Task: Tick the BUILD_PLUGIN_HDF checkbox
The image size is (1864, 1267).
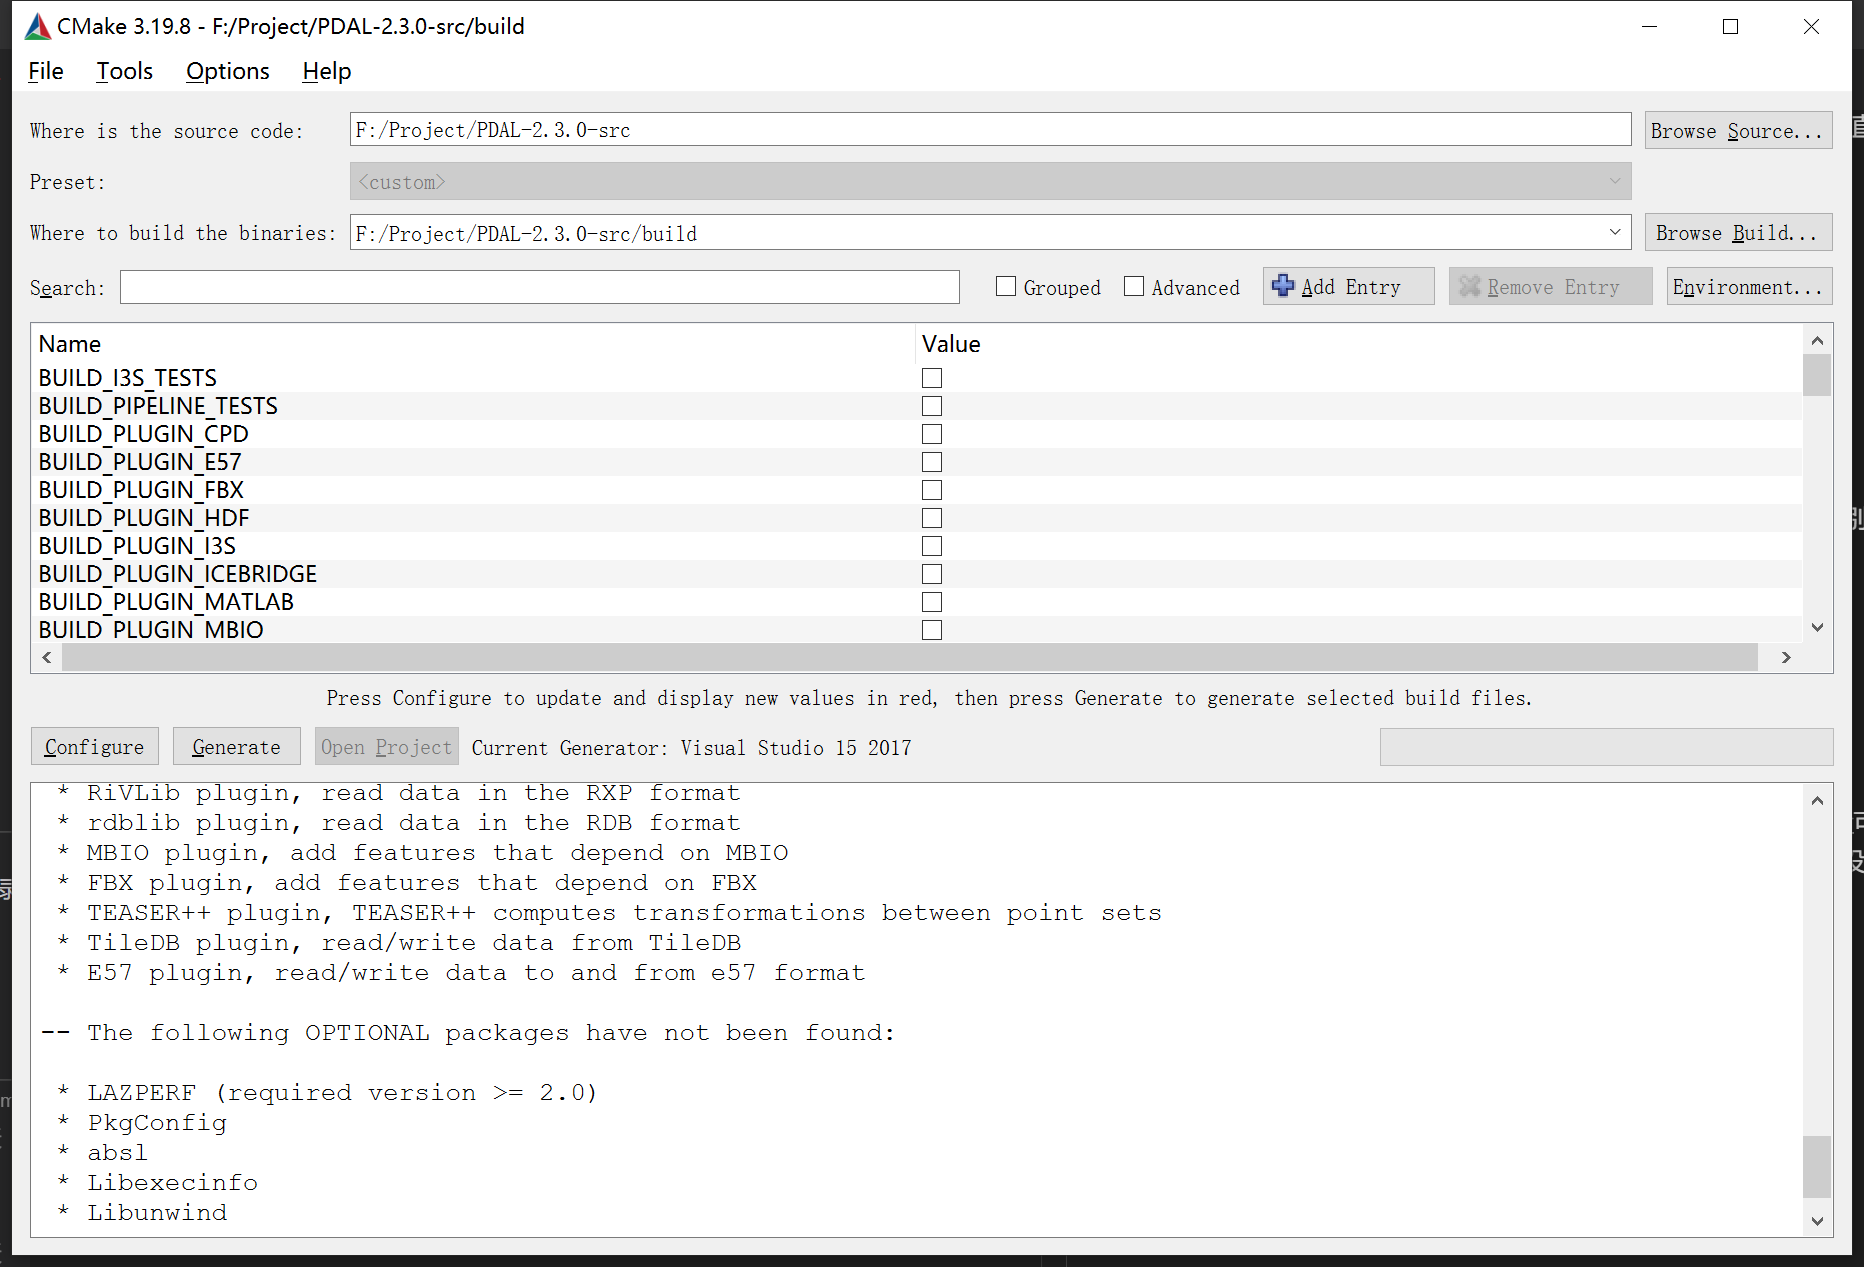Action: click(x=932, y=518)
